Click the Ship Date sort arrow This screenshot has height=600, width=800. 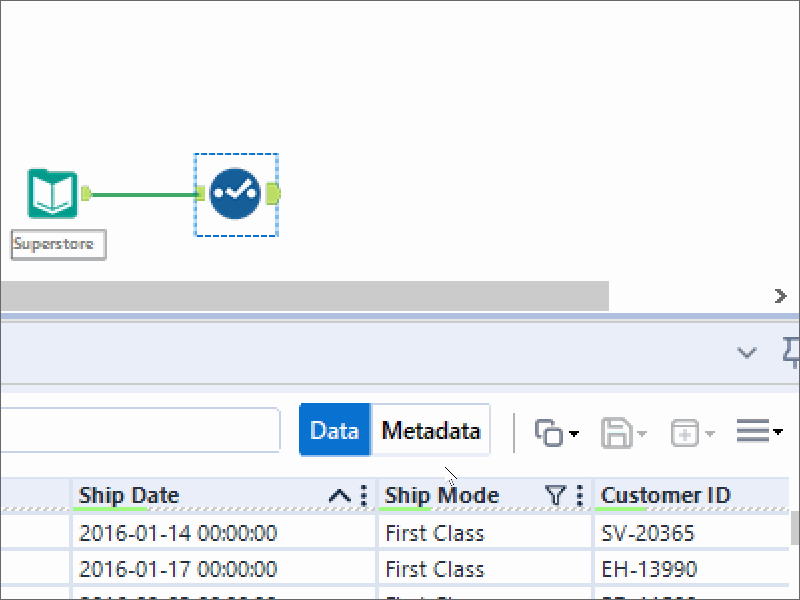(x=339, y=496)
